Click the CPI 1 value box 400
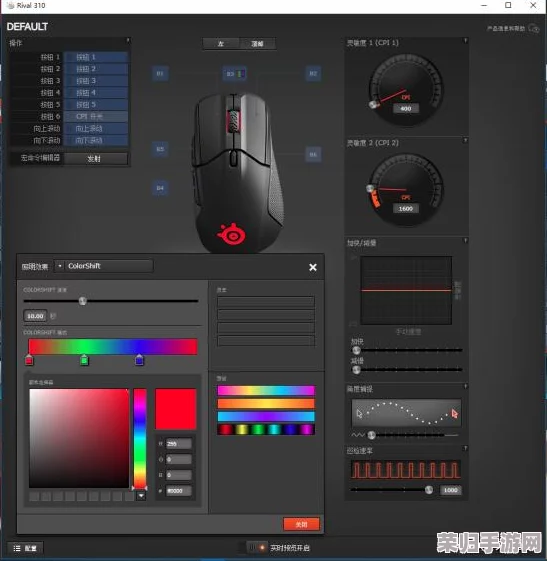Screen dimensions: 547x561 point(406,108)
